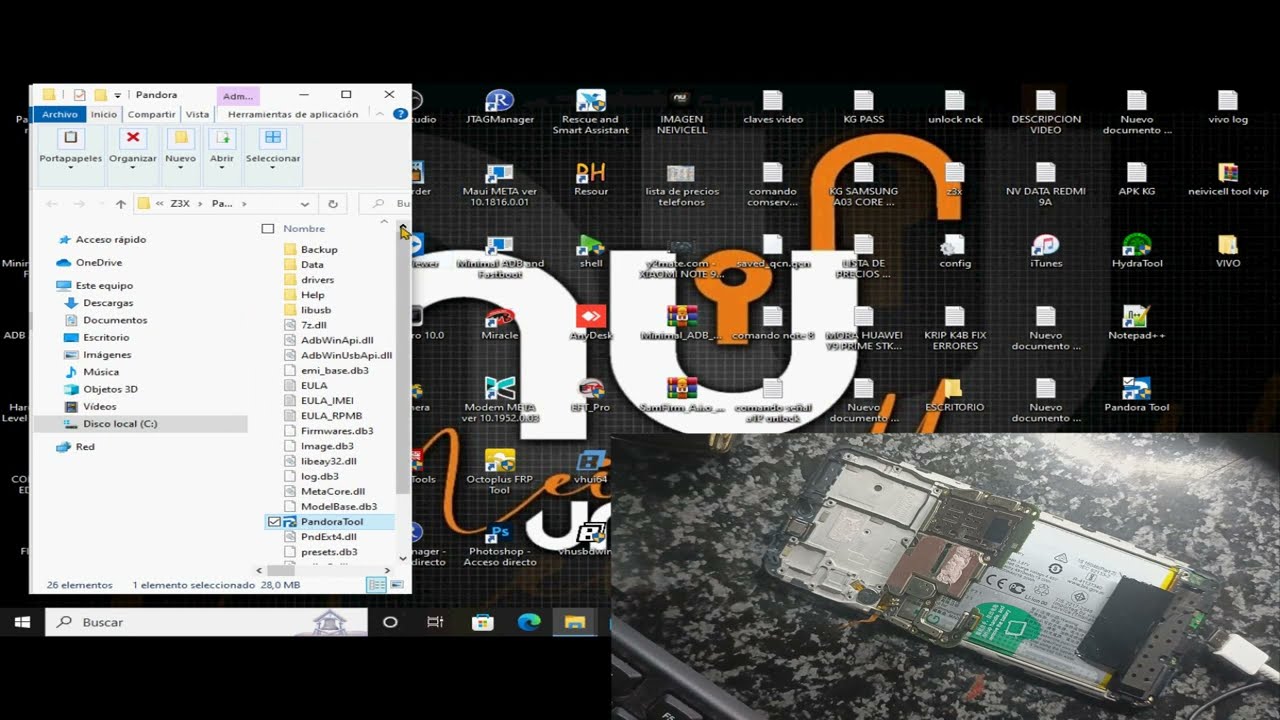This screenshot has width=1280, height=720.
Task: Select neivicell tool vip archive icon
Action: tap(1228, 179)
